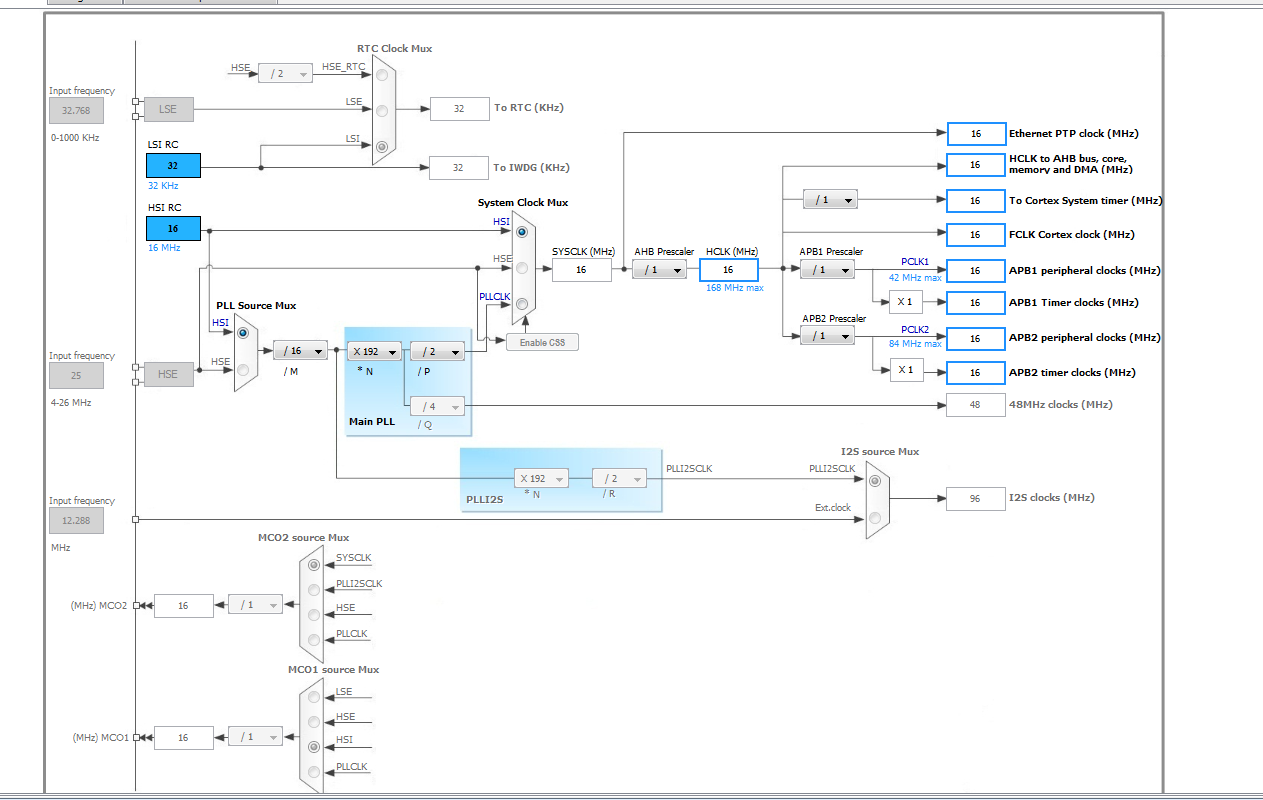The height and width of the screenshot is (800, 1263).
Task: Select PLLCLK source in System Clock Mux
Action: tap(521, 305)
